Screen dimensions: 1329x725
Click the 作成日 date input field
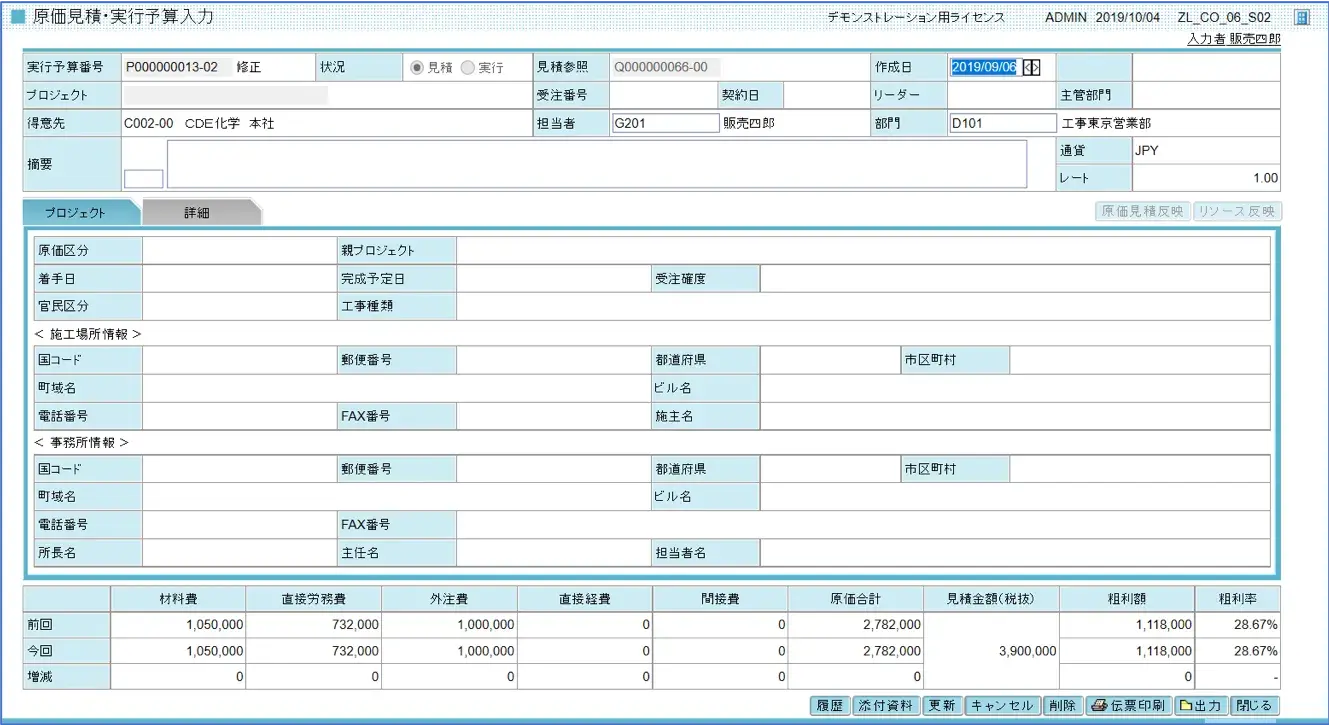[983, 67]
